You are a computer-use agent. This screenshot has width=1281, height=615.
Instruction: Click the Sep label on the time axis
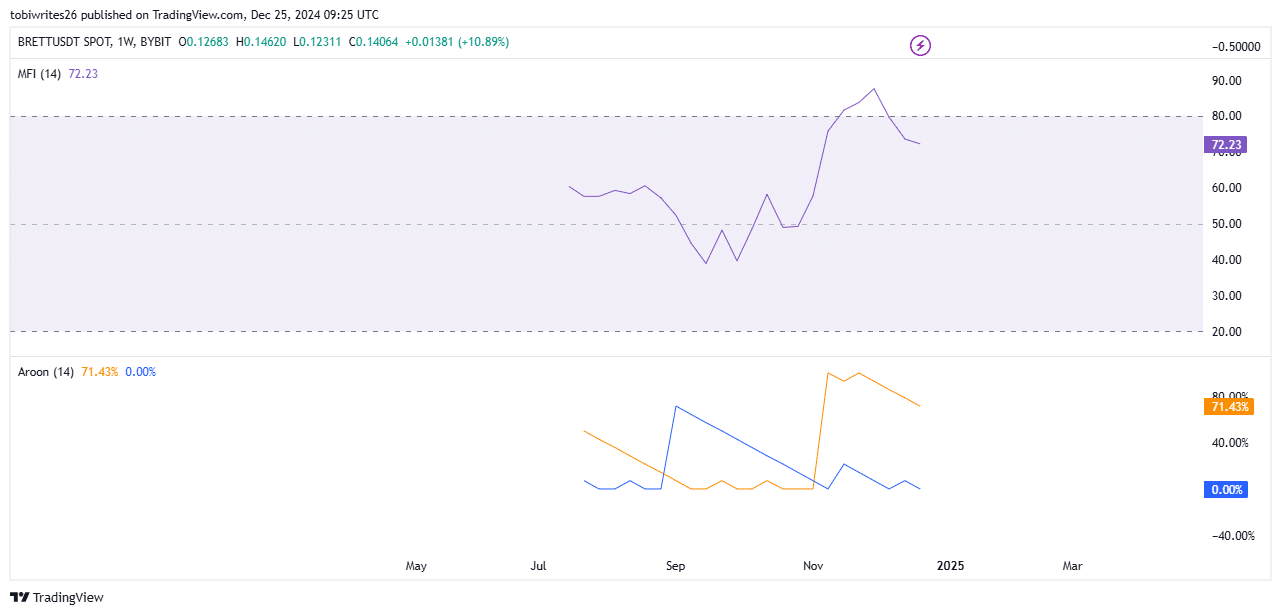[x=675, y=566]
